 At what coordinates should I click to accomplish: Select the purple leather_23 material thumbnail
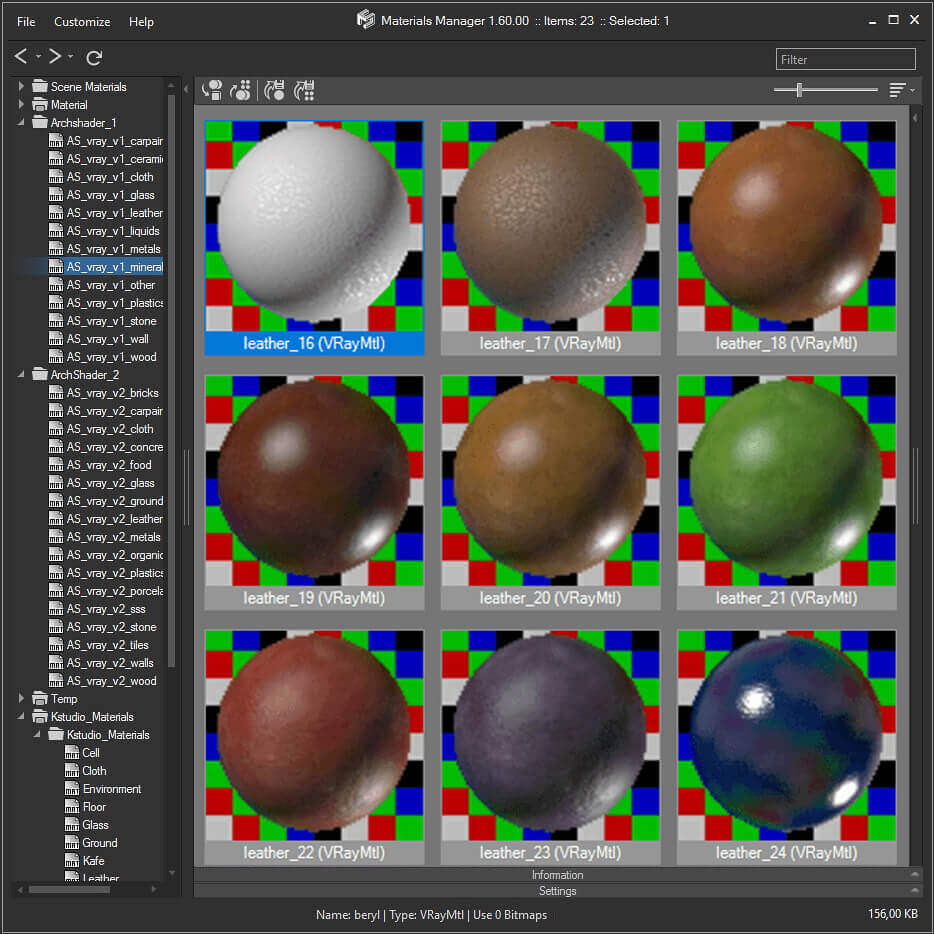point(550,747)
